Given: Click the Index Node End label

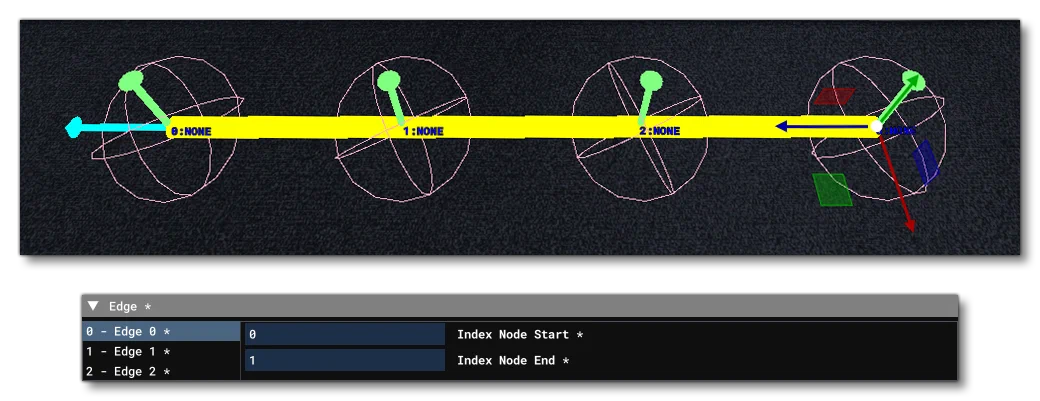Looking at the screenshot, I should tap(513, 361).
